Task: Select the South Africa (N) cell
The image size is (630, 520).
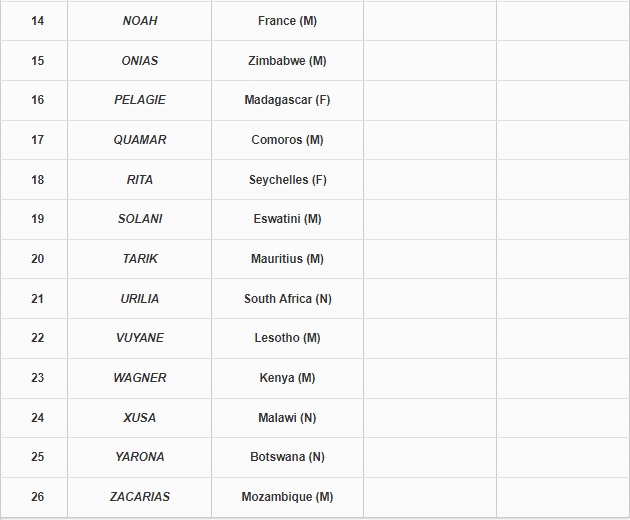Action: pos(287,299)
